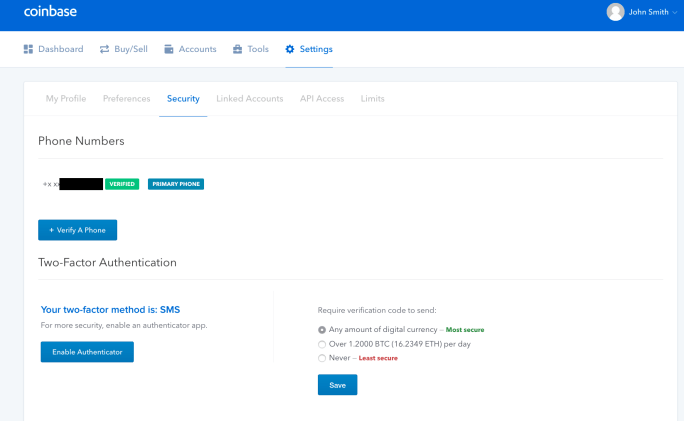The width and height of the screenshot is (684, 421).
Task: Select Over 1.2000 BTC per day option
Action: tap(322, 343)
